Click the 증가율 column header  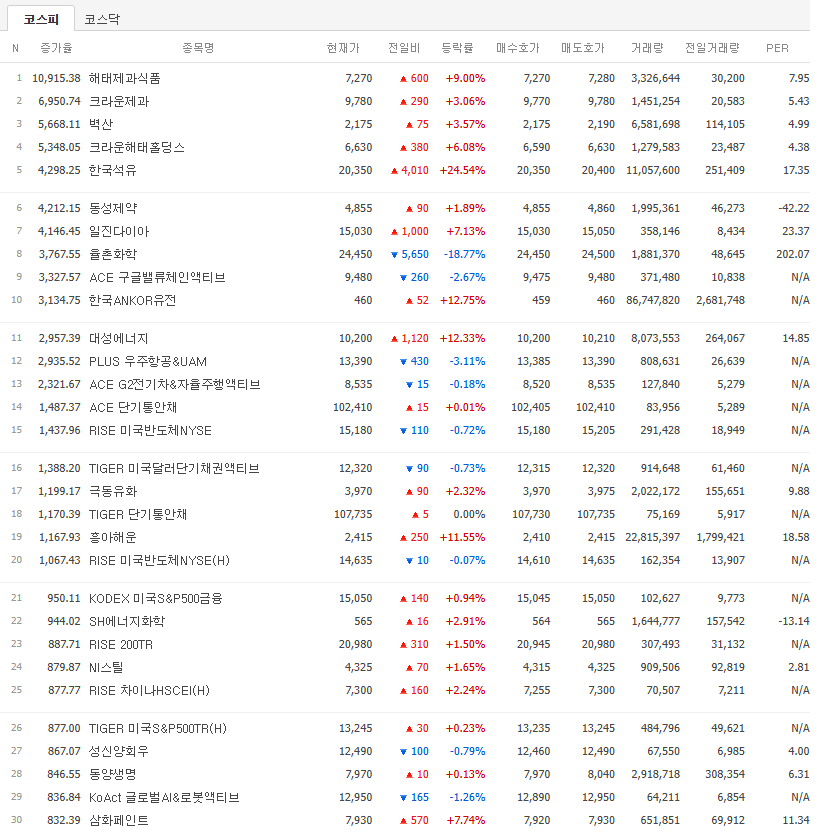click(x=56, y=48)
